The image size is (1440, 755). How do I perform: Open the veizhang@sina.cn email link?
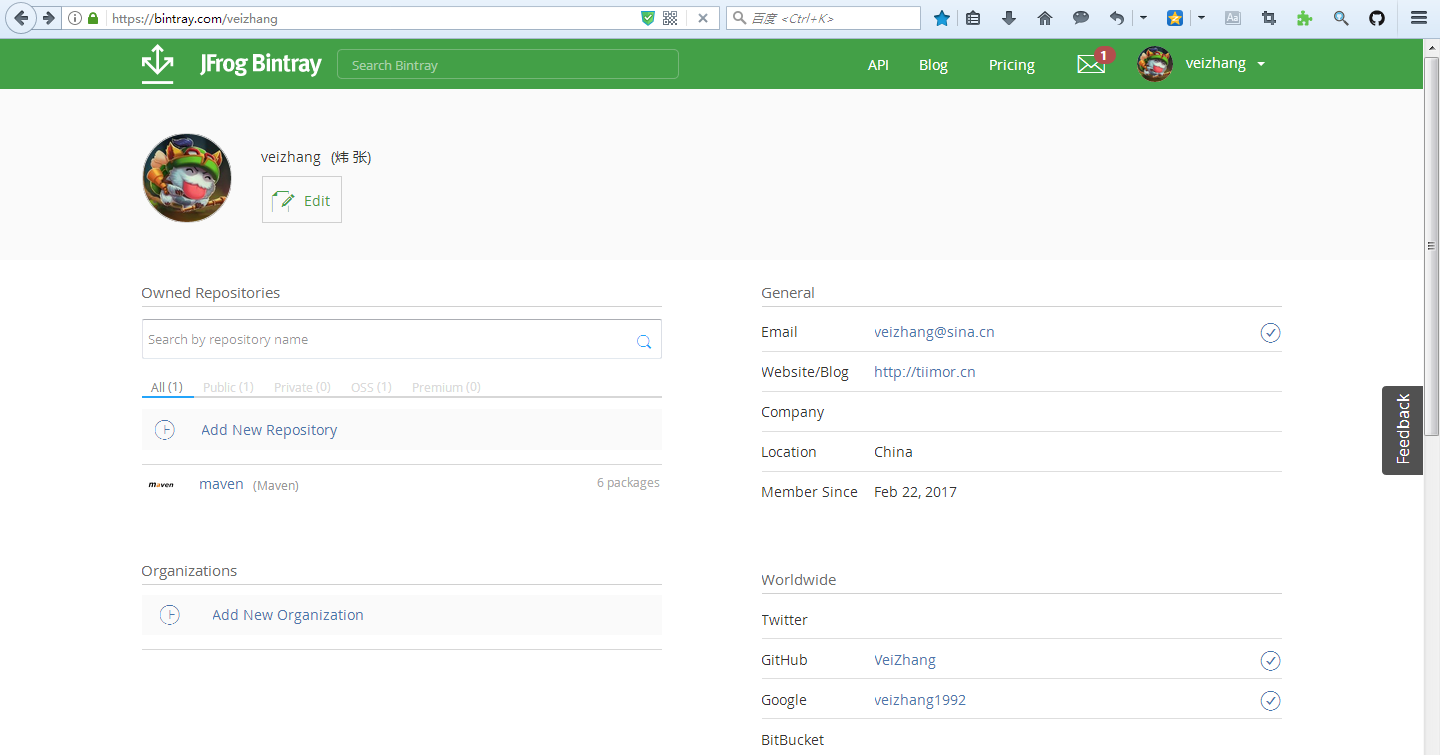(934, 332)
